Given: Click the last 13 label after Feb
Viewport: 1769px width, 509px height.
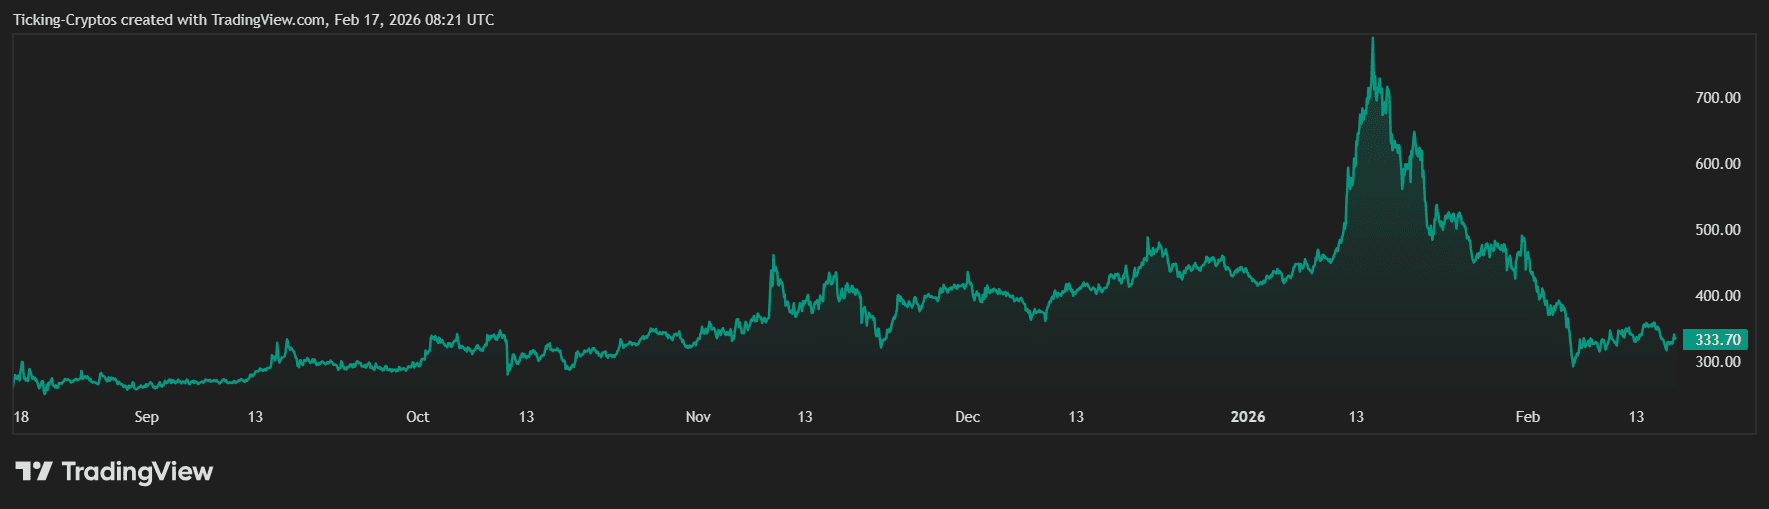Looking at the screenshot, I should [x=1636, y=417].
